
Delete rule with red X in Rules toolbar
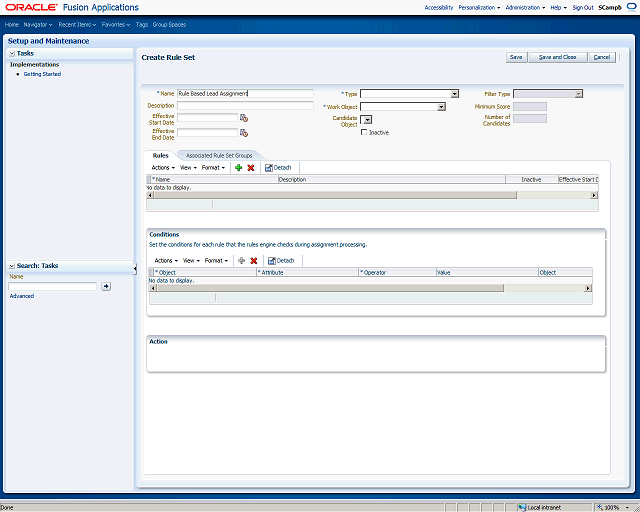click(x=251, y=167)
